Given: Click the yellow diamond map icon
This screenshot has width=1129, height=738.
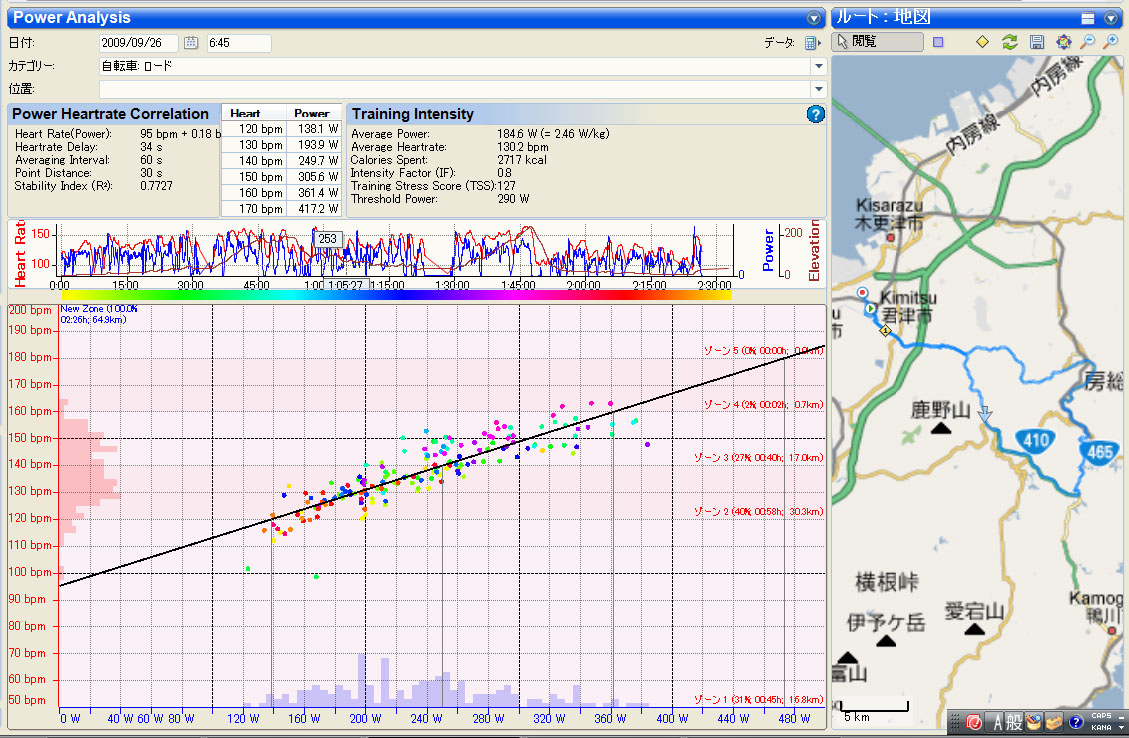Looking at the screenshot, I should tap(982, 42).
